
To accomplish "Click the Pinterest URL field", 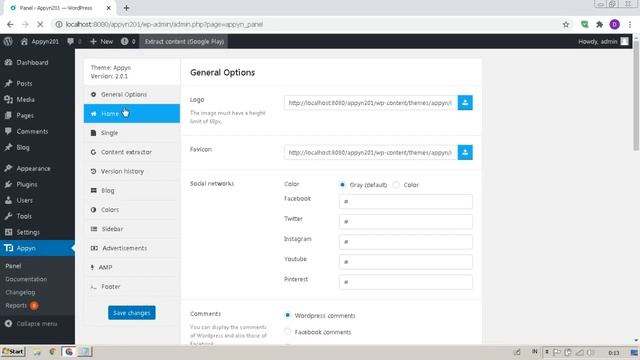I will (406, 282).
